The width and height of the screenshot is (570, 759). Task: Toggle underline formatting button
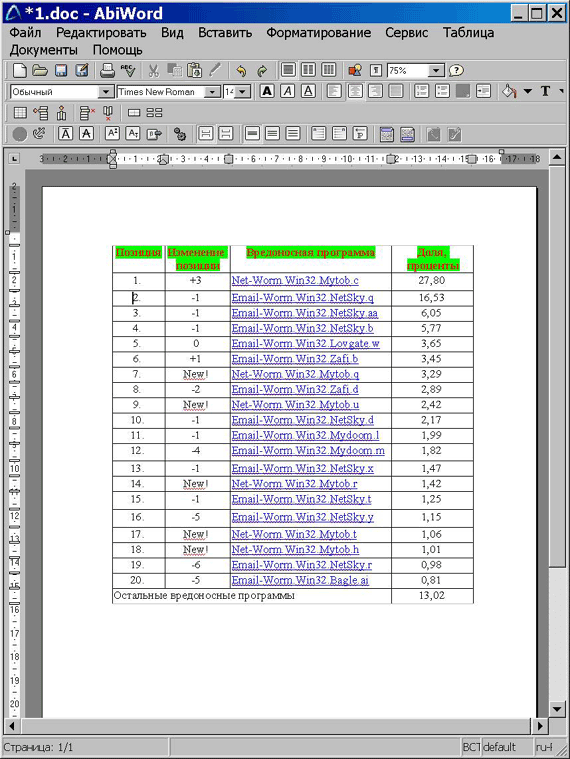point(308,91)
